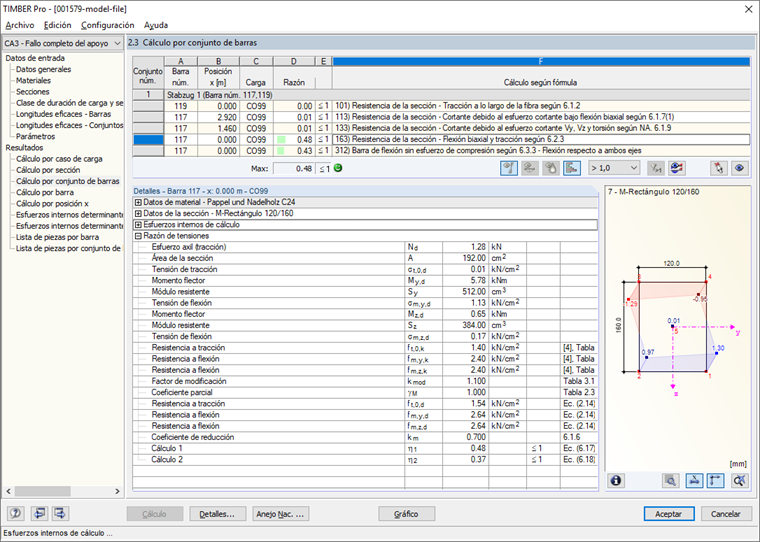
Task: Select Materiales in the navigator tree
Action: tap(33, 80)
